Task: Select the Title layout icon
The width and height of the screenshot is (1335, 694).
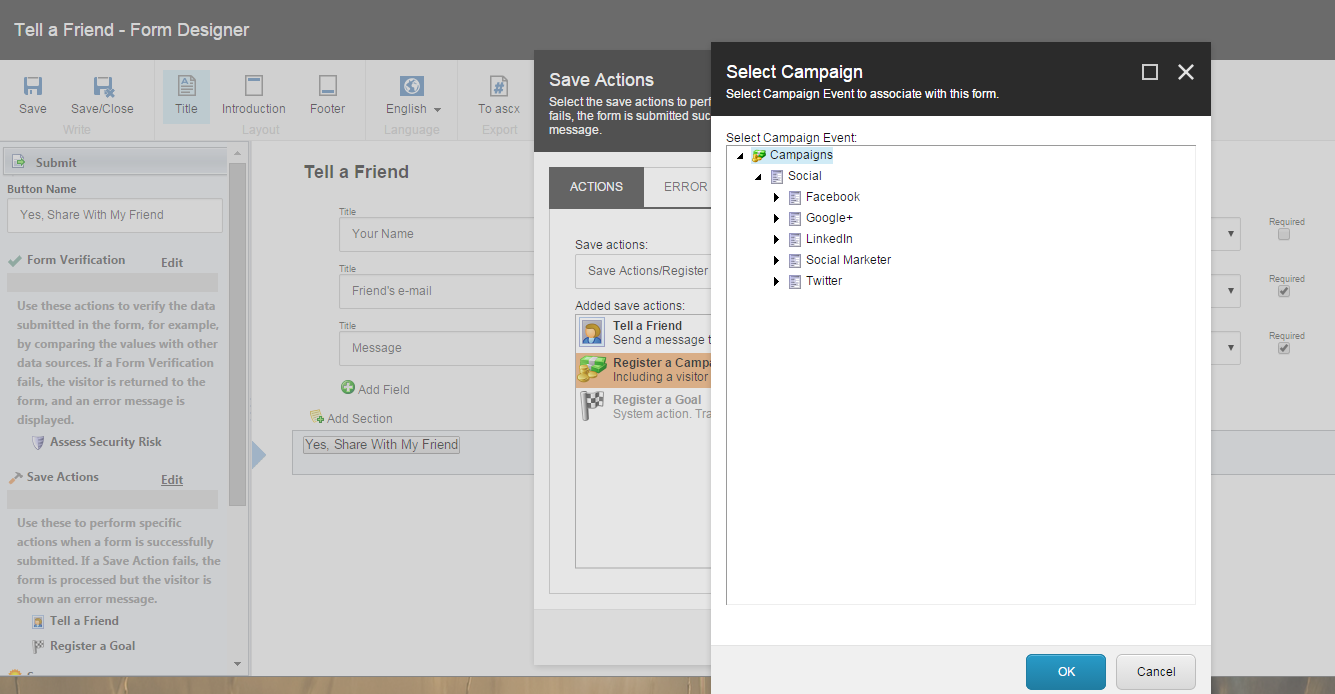Action: (187, 87)
